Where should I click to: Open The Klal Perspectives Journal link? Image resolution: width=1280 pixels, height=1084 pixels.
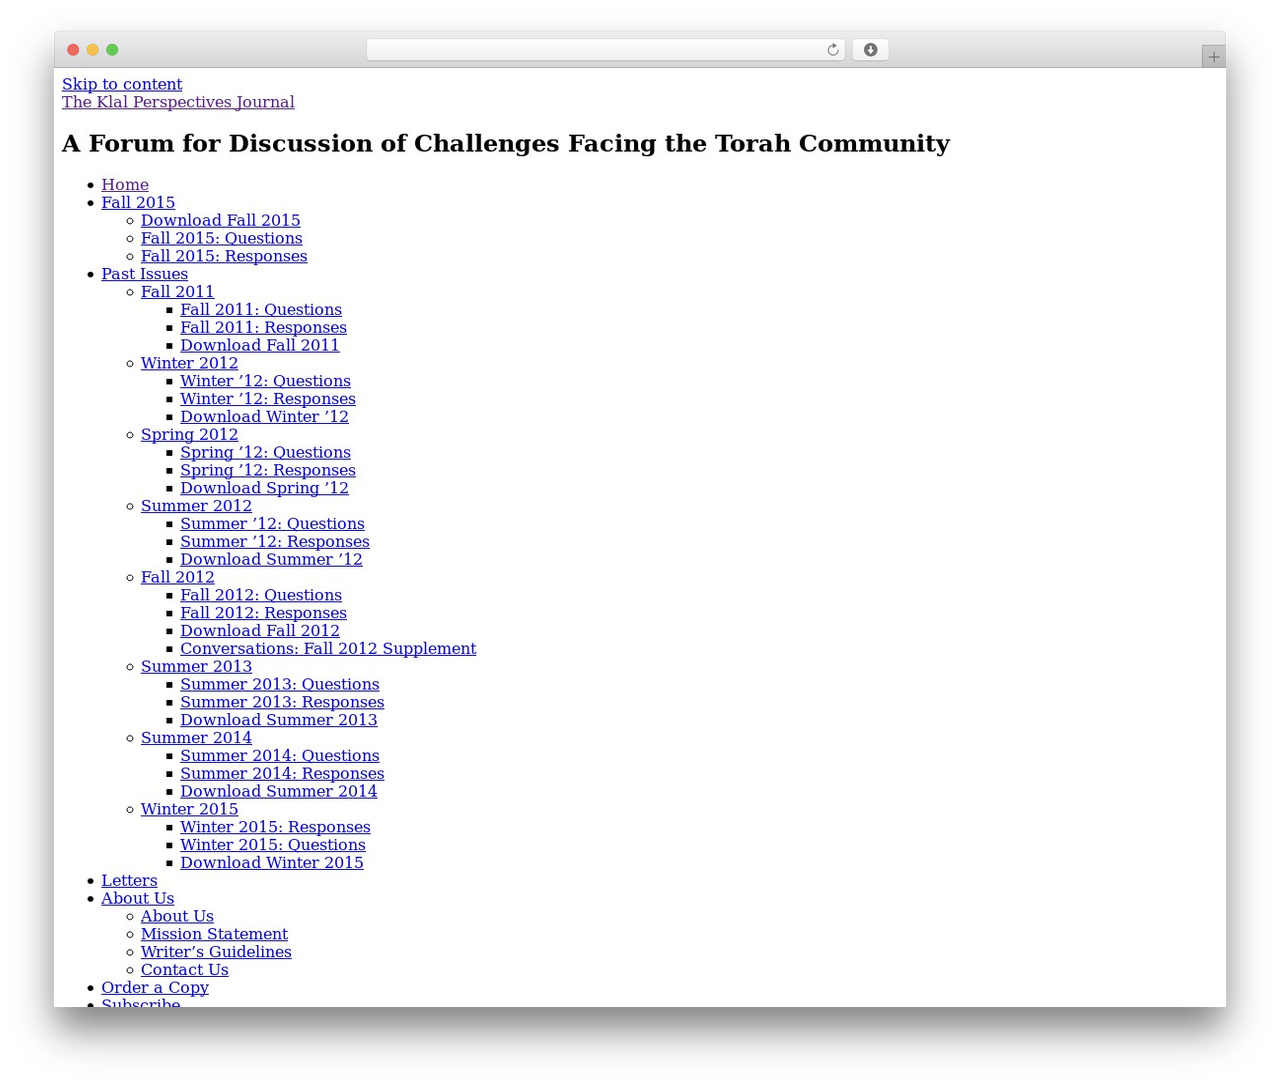[x=178, y=102]
